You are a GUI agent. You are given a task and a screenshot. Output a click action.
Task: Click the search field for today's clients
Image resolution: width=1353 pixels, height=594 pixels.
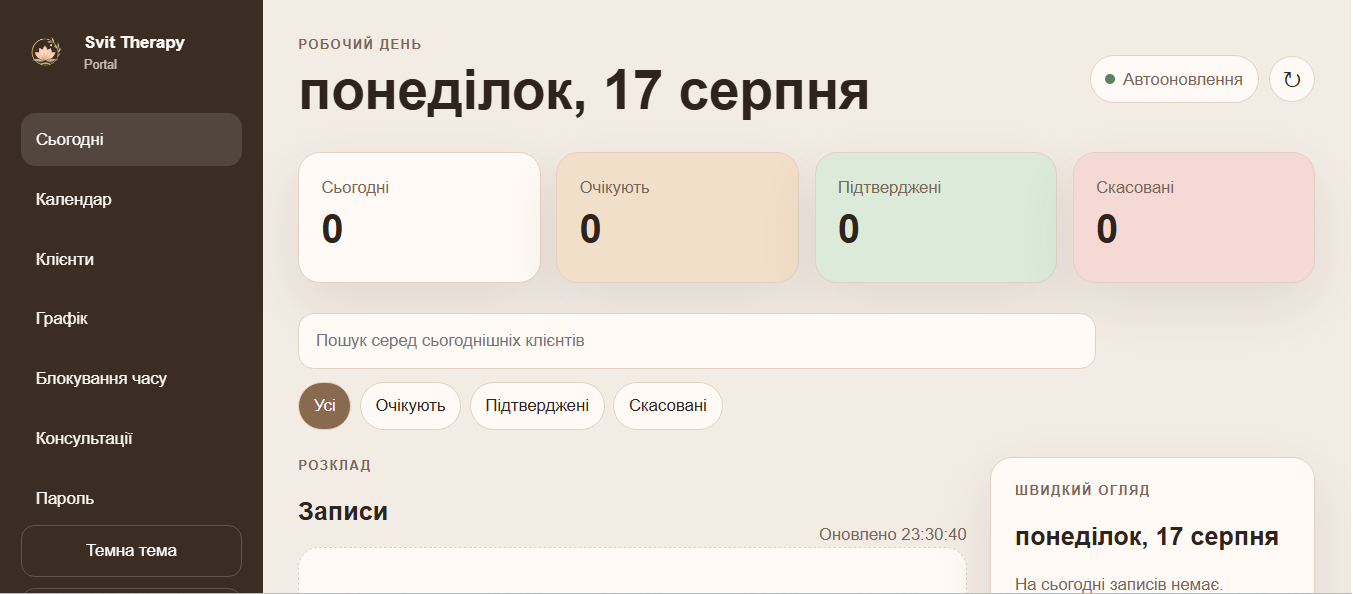coord(697,341)
